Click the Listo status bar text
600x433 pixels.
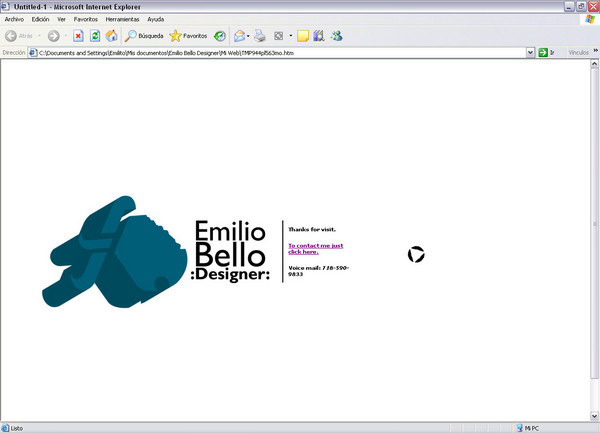(x=17, y=428)
